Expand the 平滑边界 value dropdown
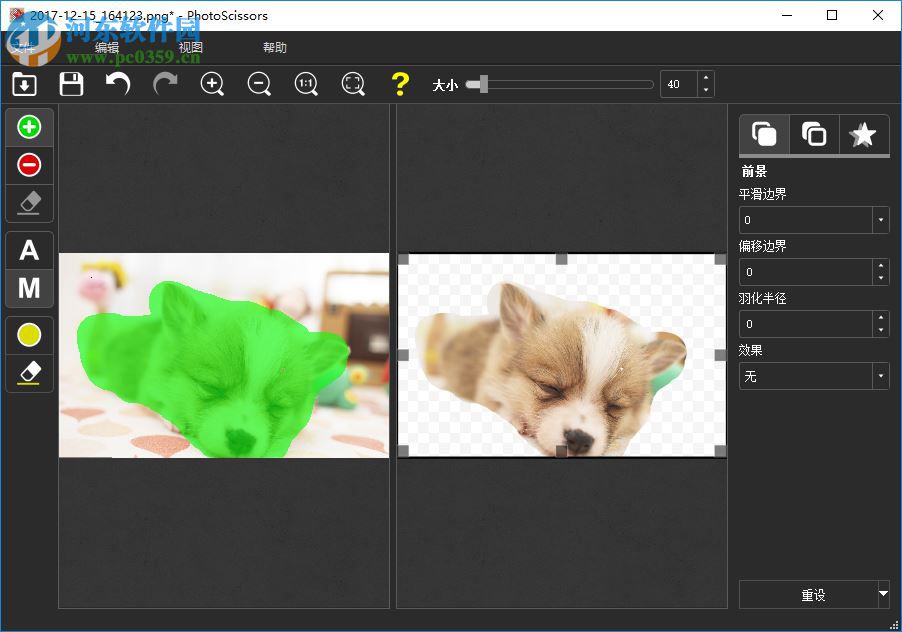902x632 pixels. 879,219
